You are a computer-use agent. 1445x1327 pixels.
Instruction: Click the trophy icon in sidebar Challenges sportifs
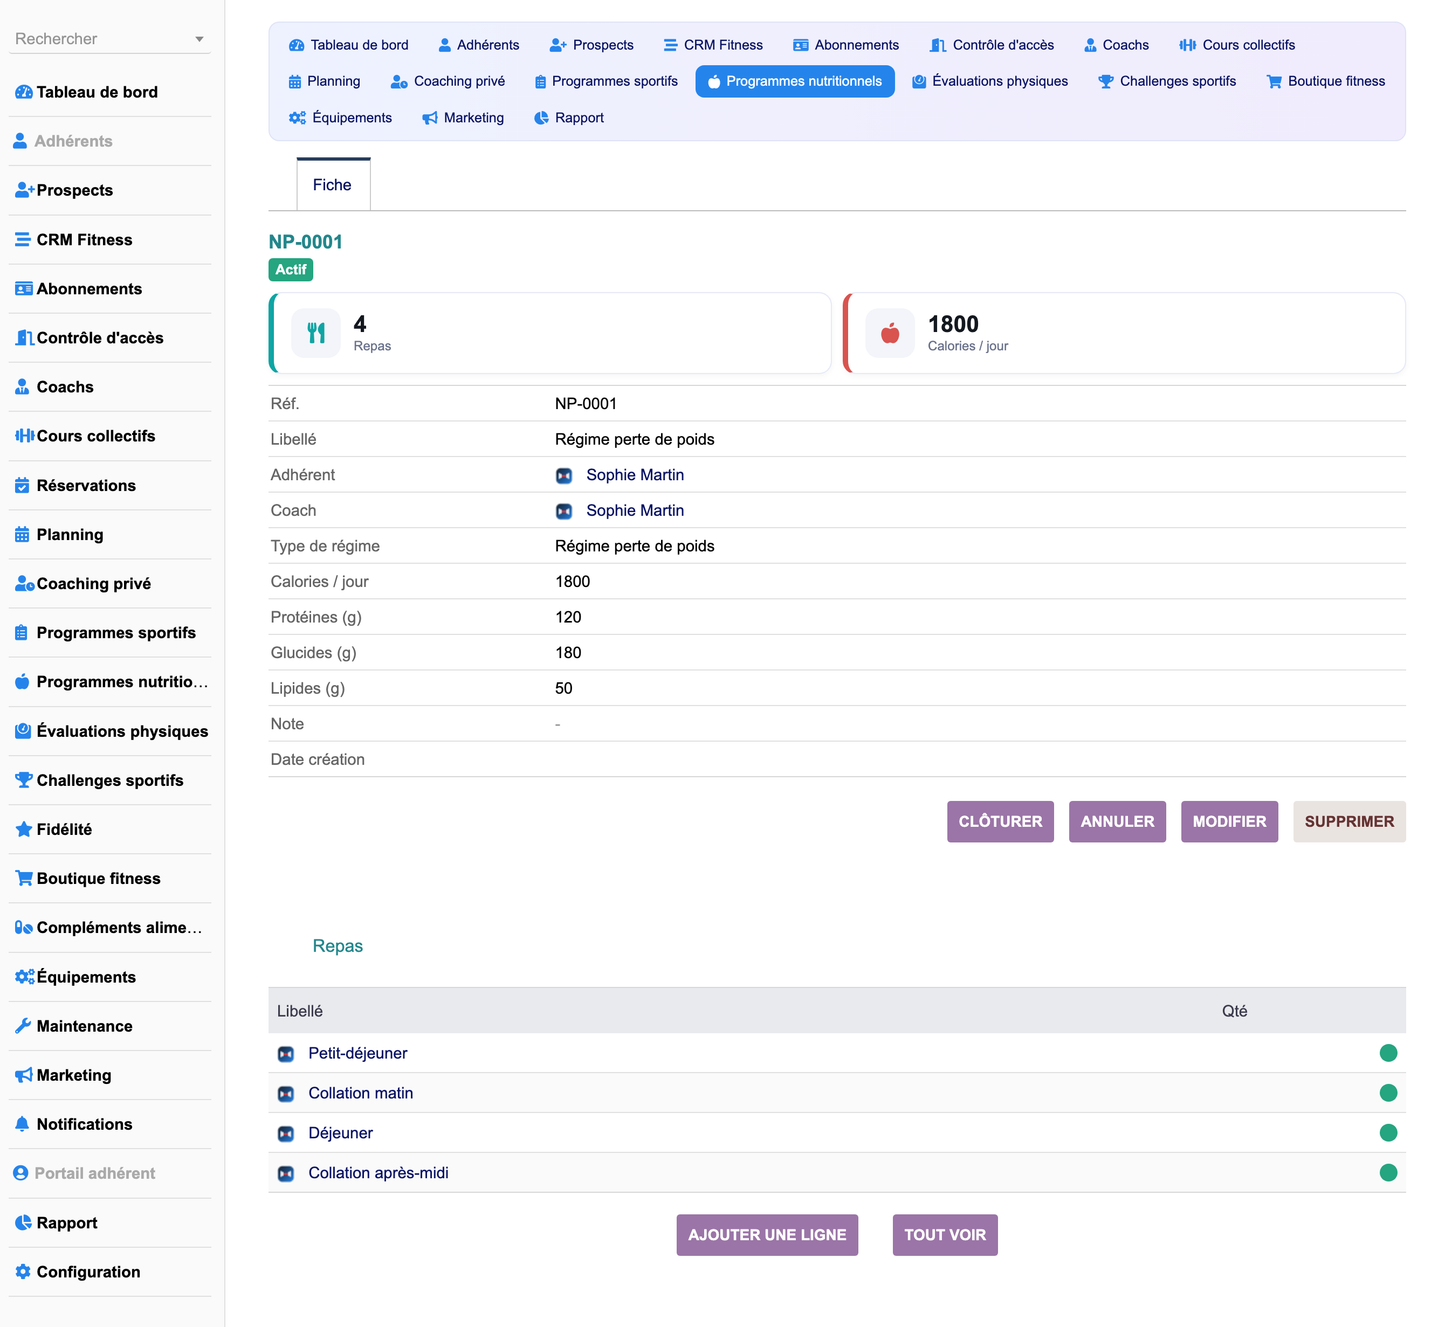pyautogui.click(x=23, y=780)
